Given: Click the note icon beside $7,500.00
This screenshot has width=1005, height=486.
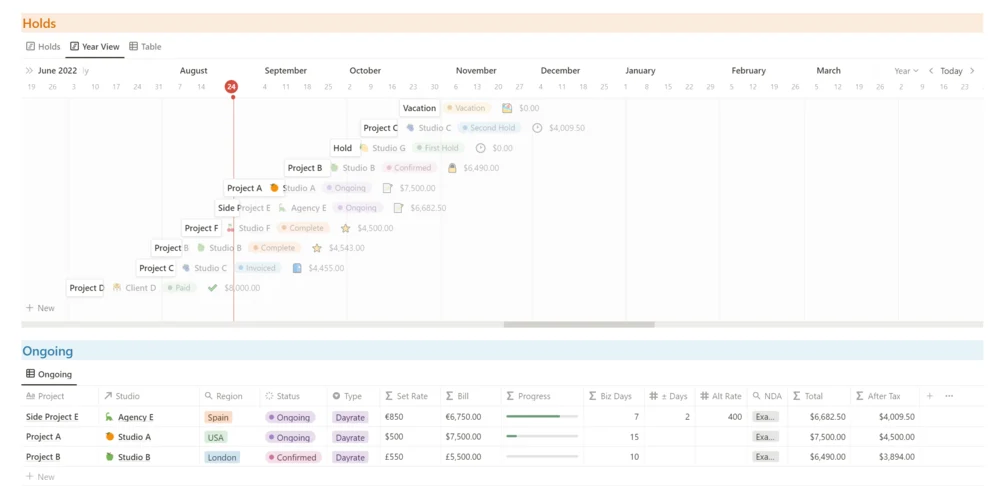Looking at the screenshot, I should [x=387, y=188].
